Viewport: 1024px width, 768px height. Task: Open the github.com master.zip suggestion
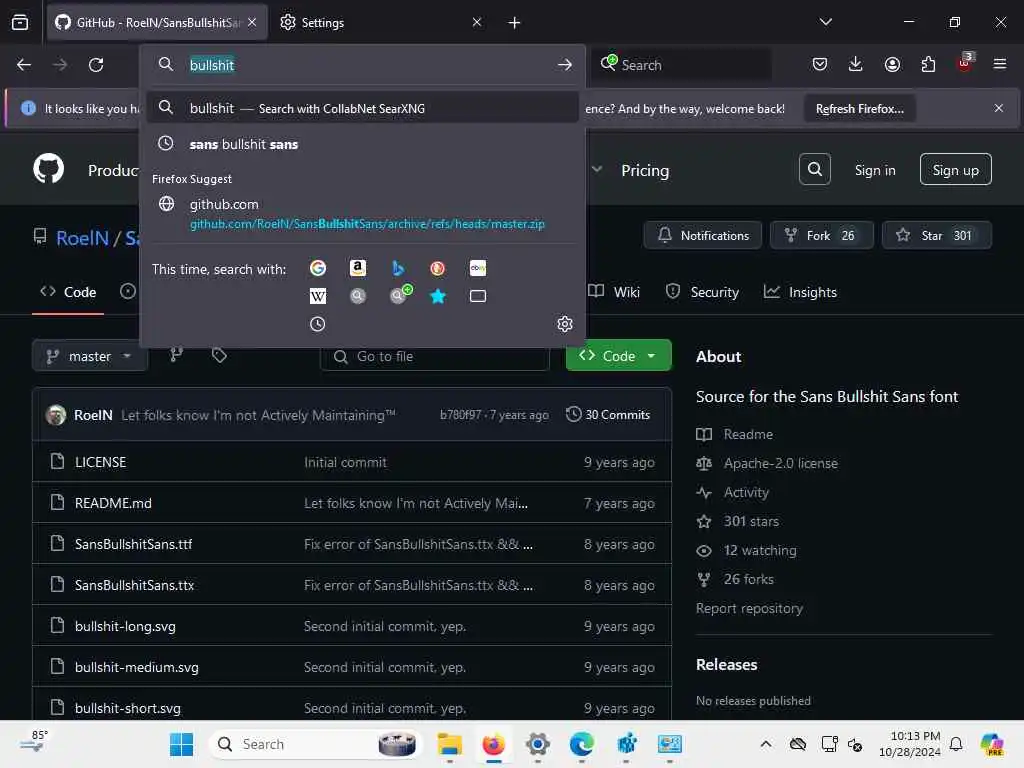coord(362,214)
